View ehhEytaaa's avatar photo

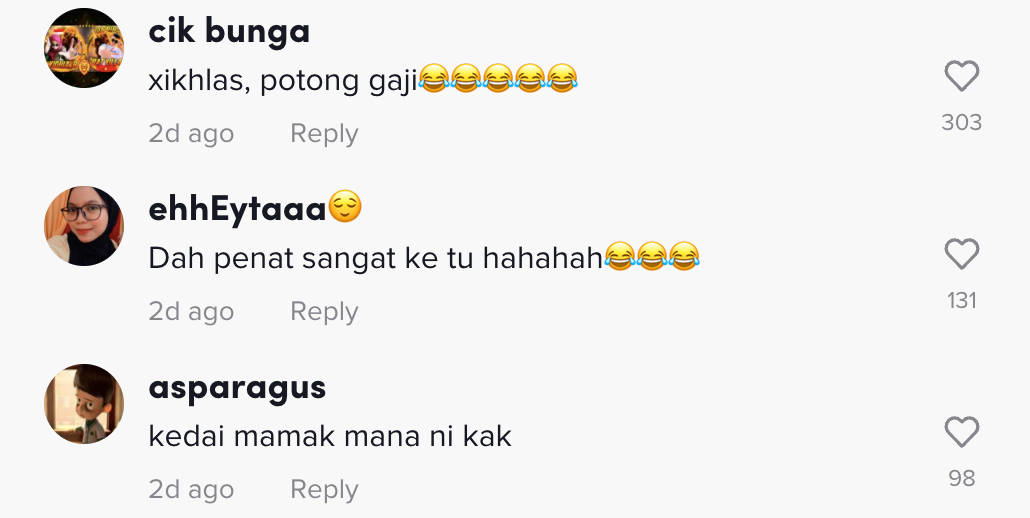(x=84, y=226)
